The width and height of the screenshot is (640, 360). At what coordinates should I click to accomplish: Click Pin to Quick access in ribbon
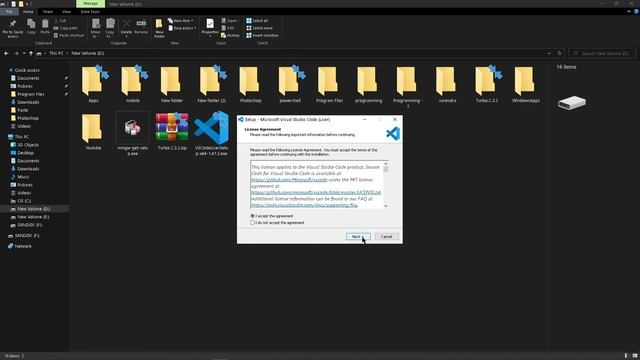(13, 28)
